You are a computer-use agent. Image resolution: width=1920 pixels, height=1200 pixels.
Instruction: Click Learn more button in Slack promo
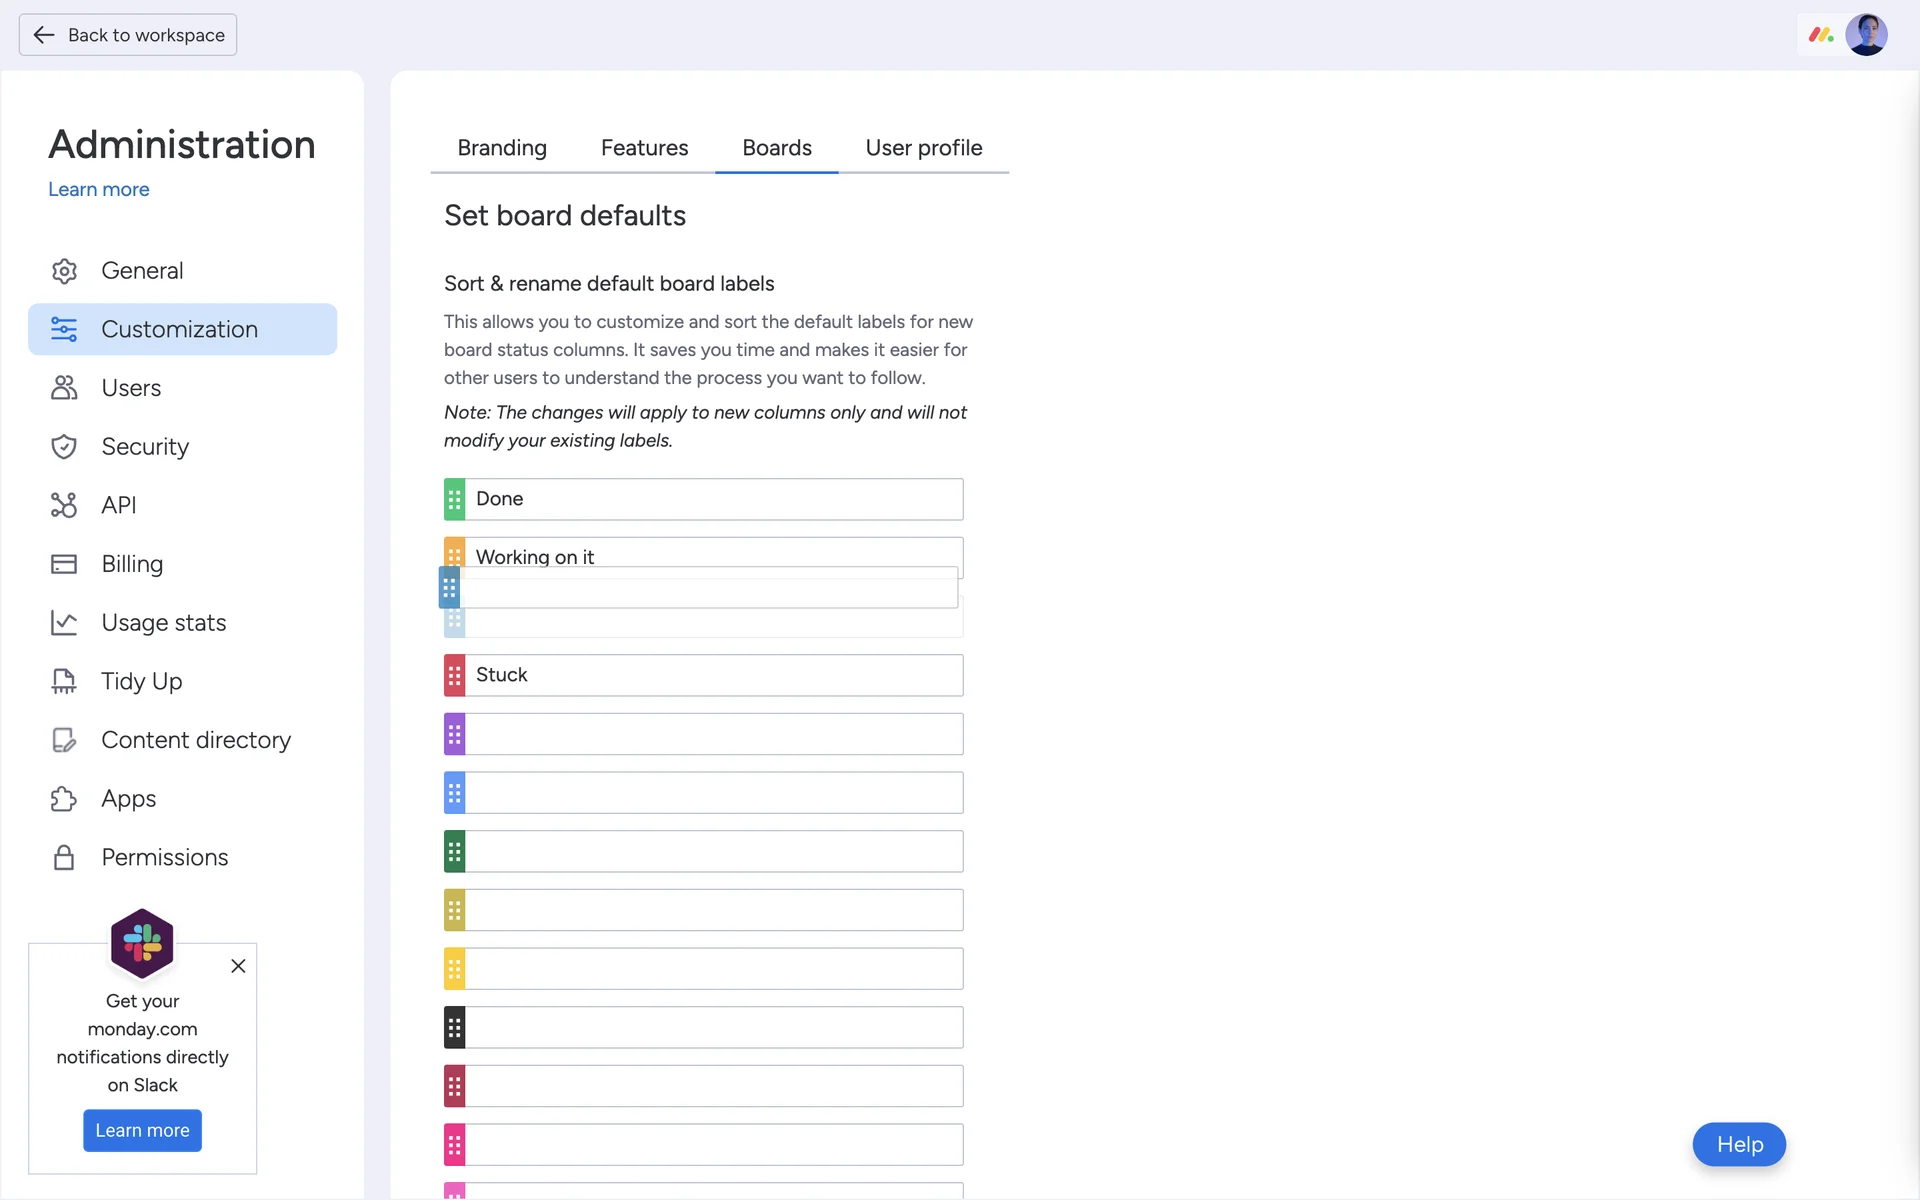click(142, 1130)
